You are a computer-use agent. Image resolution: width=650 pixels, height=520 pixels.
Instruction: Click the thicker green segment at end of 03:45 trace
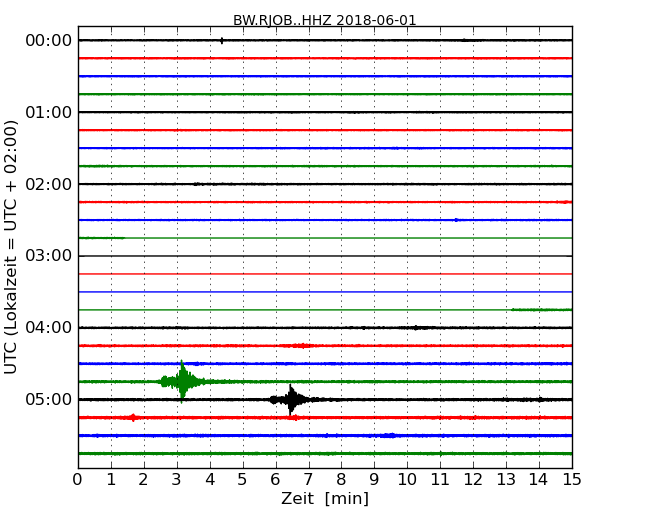pyautogui.click(x=541, y=309)
